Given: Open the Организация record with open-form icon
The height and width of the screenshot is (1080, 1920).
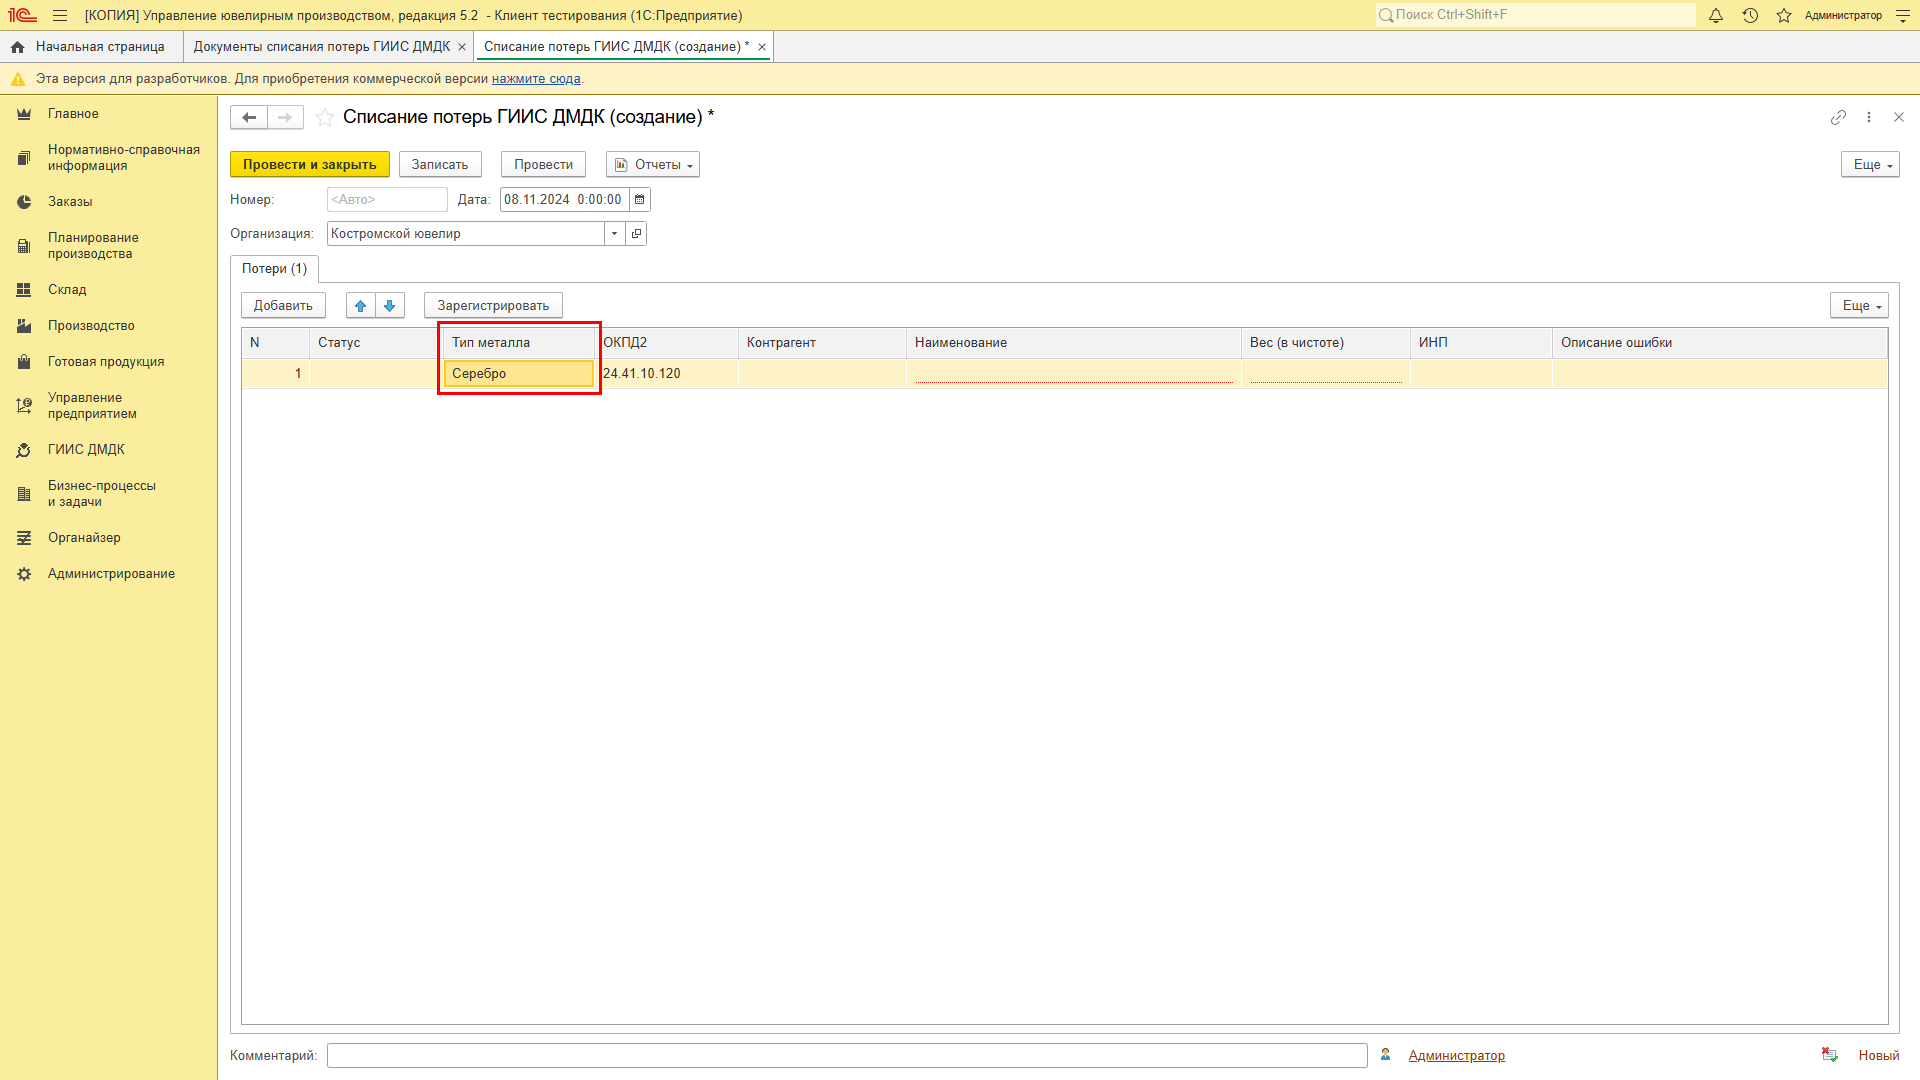Looking at the screenshot, I should pyautogui.click(x=636, y=234).
